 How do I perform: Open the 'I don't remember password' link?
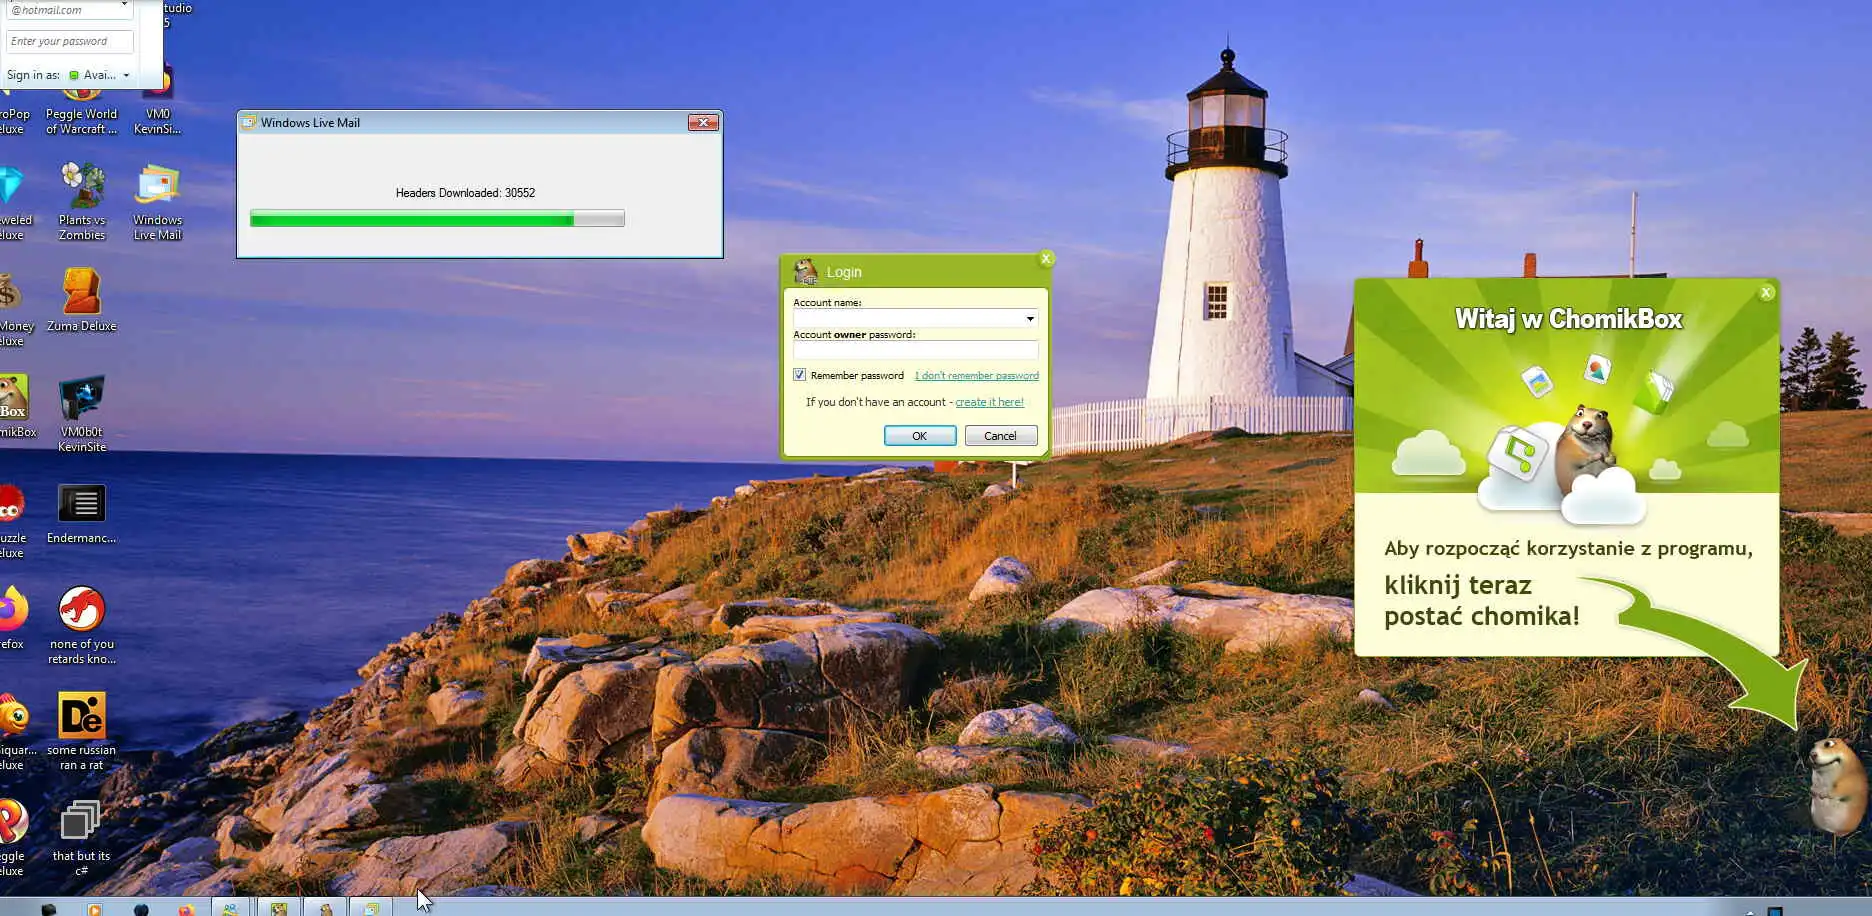tap(976, 376)
